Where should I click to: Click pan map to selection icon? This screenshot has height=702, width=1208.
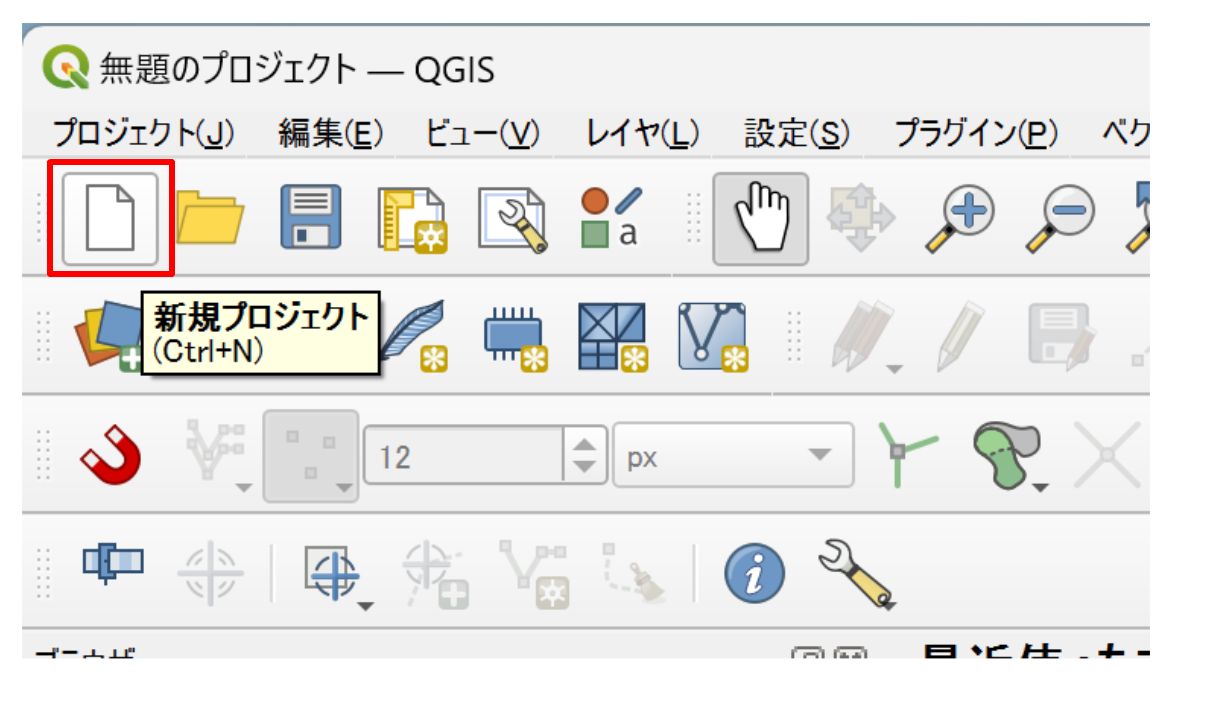click(860, 219)
